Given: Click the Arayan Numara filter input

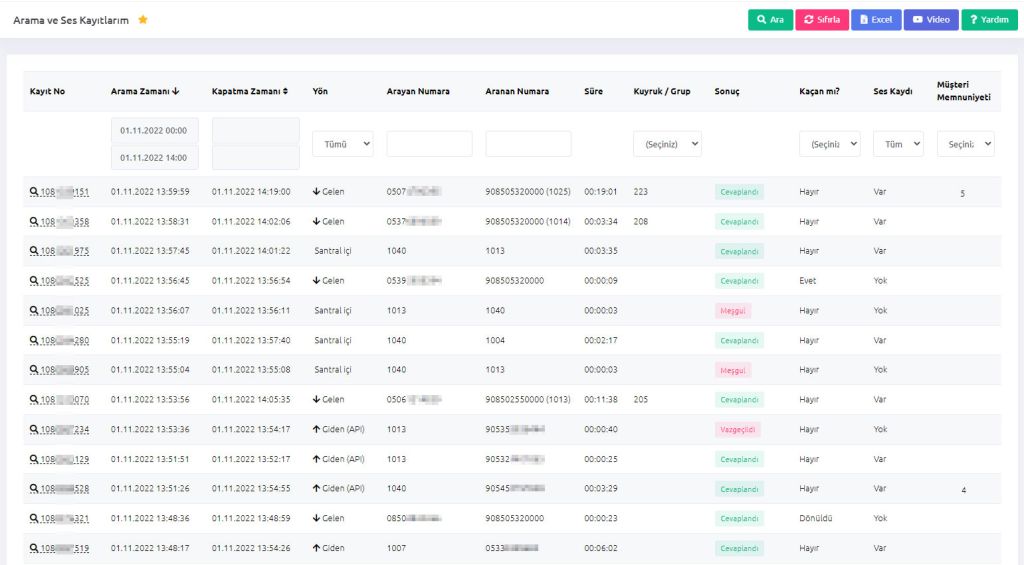Looking at the screenshot, I should (429, 144).
